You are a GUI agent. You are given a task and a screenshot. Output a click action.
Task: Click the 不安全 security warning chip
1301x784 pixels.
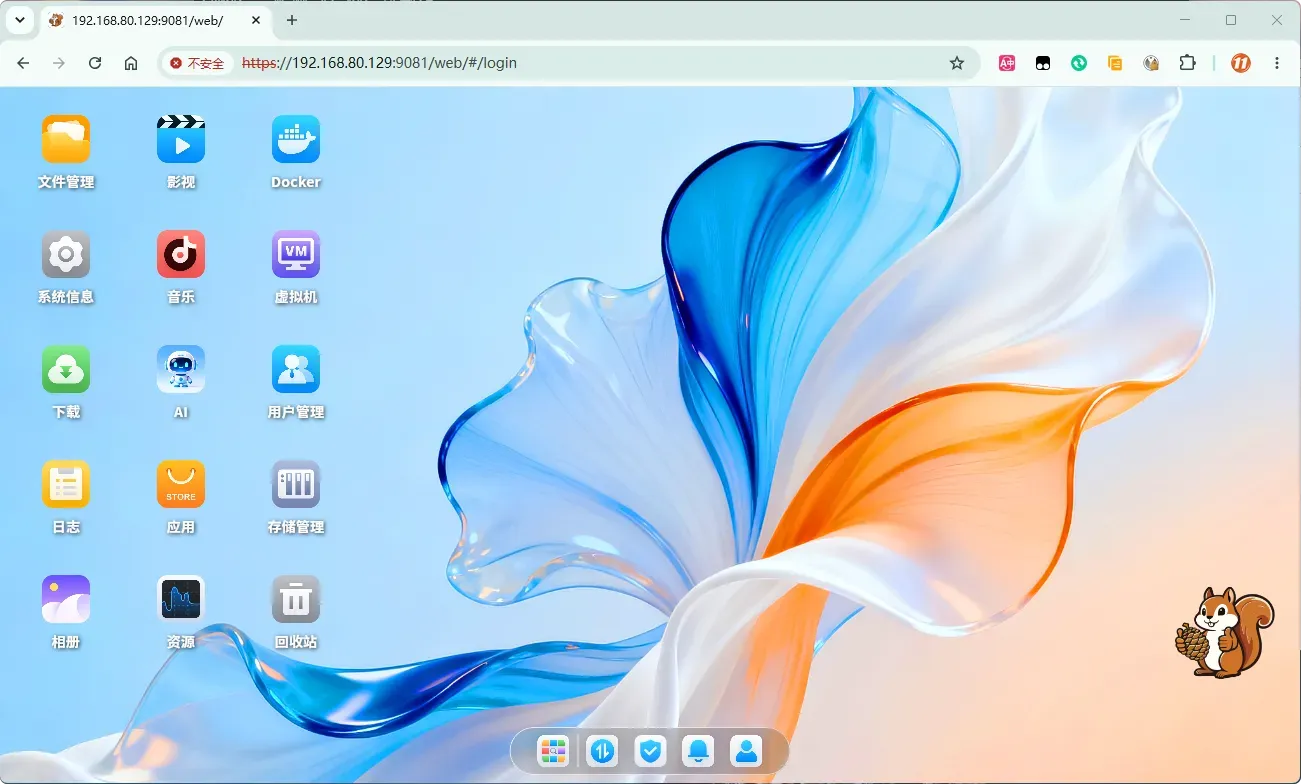click(x=197, y=63)
